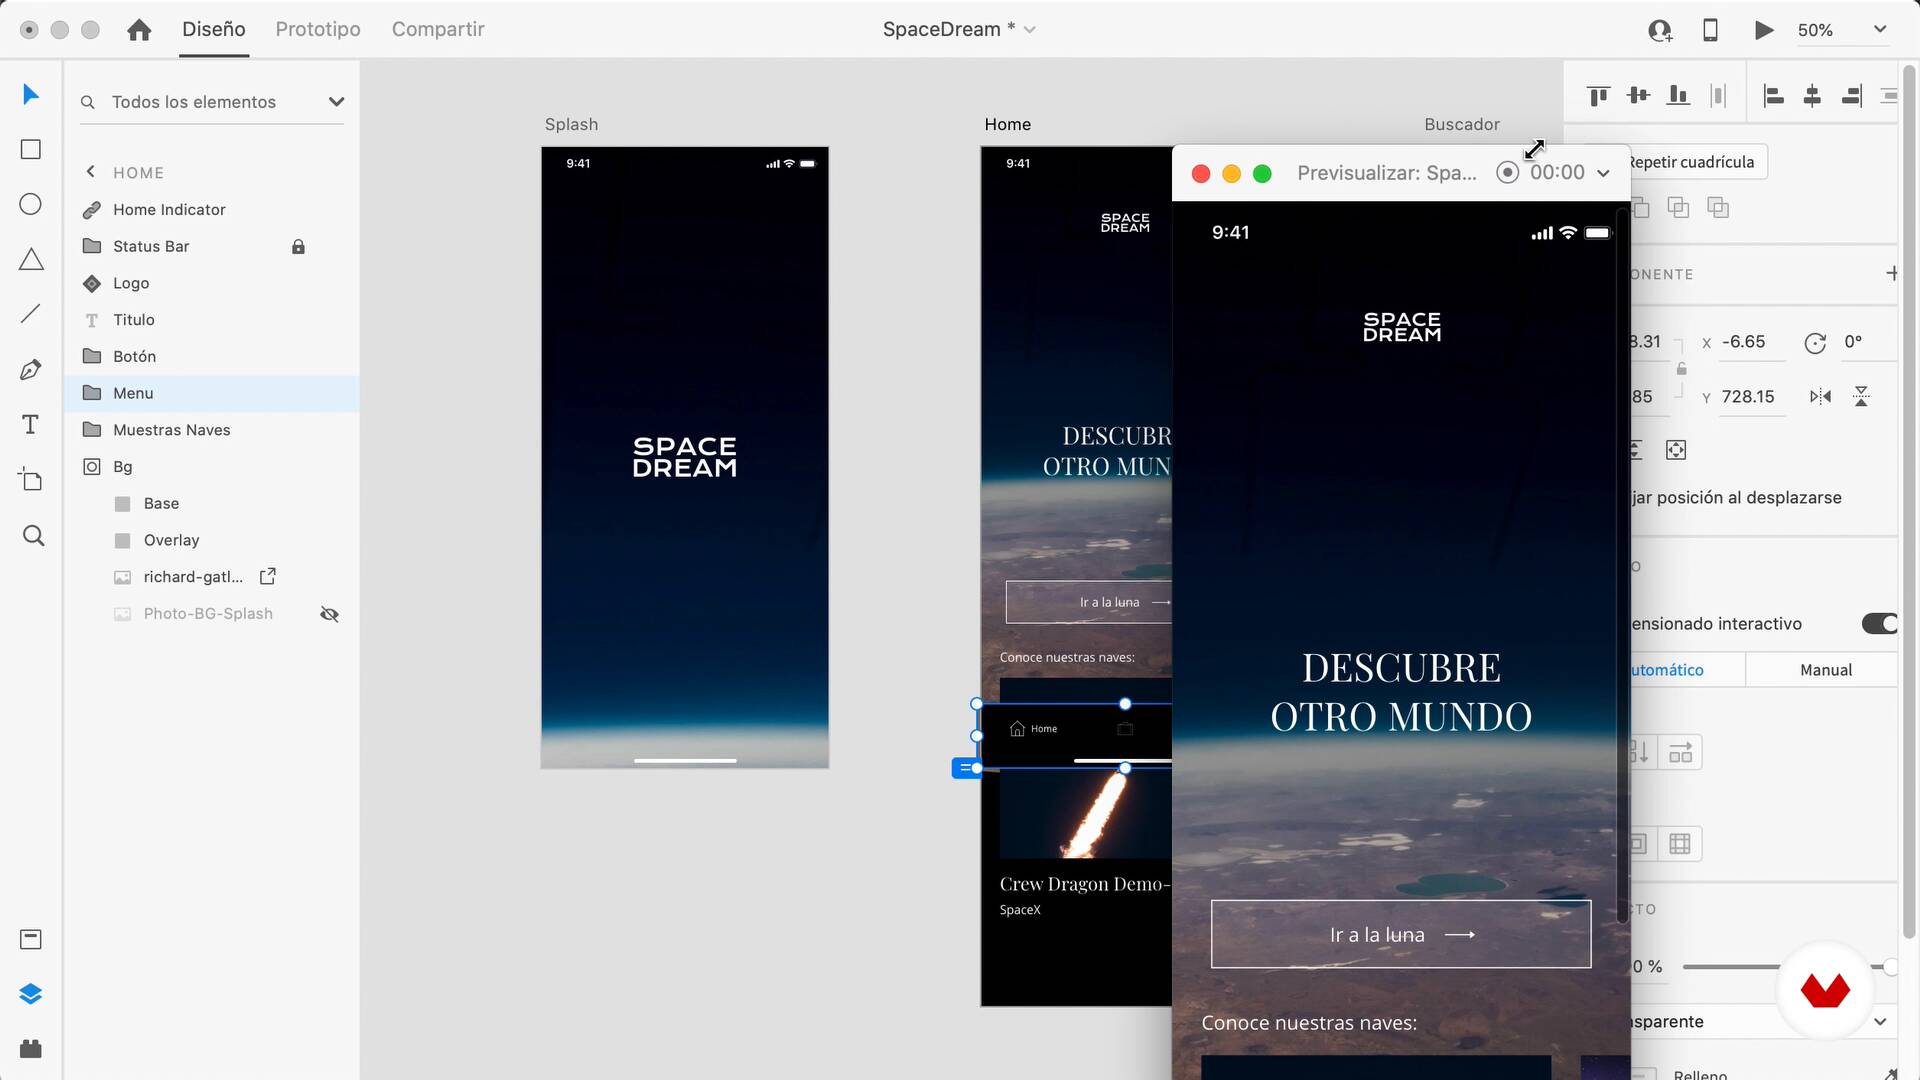This screenshot has height=1080, width=1920.
Task: Select the Rectangle tool
Action: pos(31,149)
